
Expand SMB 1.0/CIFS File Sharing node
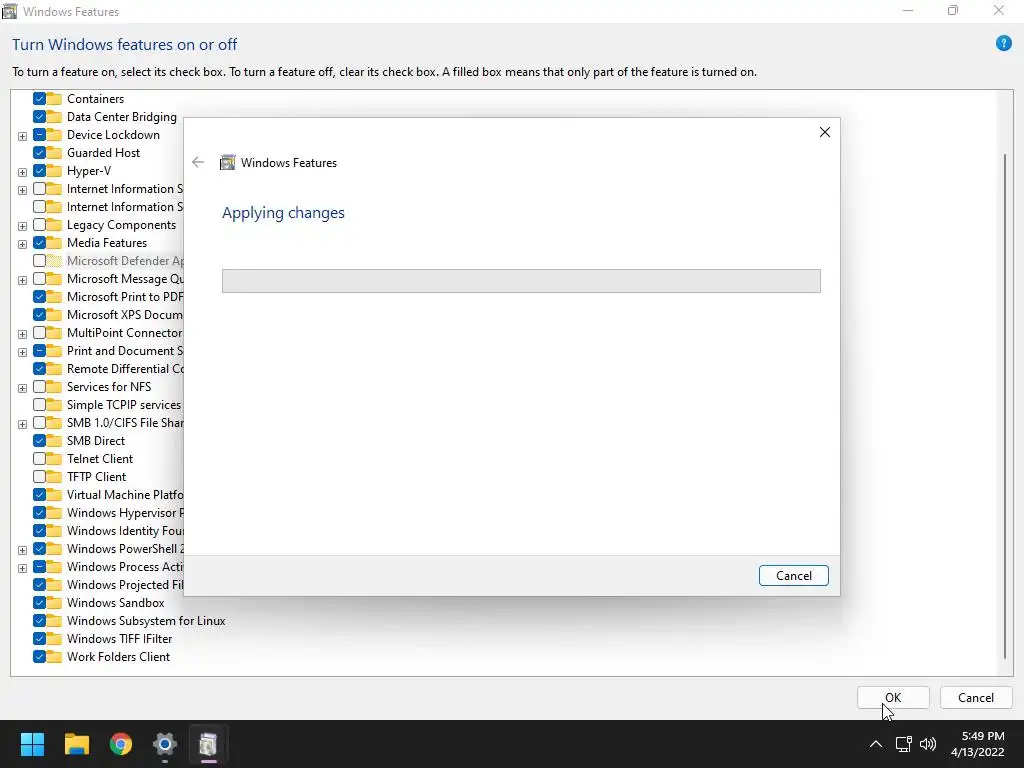[22, 424]
